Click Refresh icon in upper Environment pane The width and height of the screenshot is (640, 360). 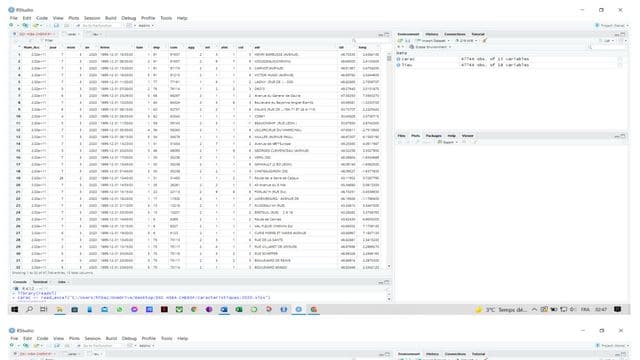pos(621,40)
